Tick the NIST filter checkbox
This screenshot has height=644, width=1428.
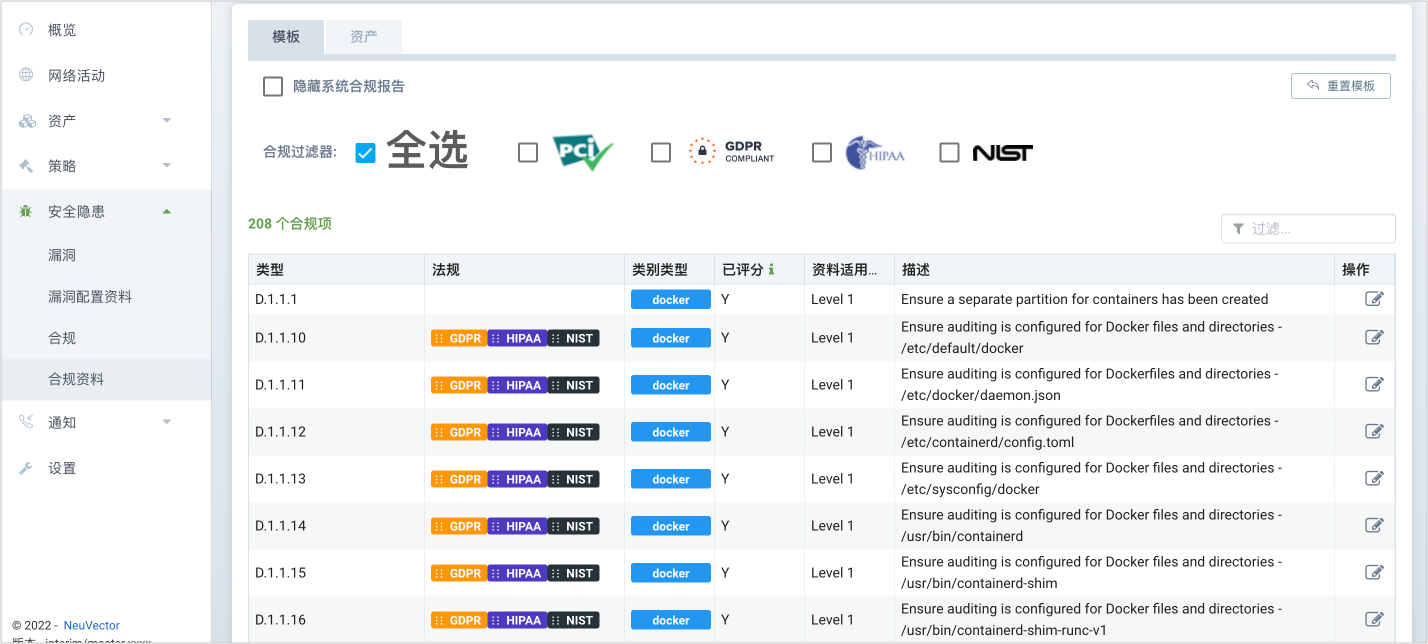point(950,153)
